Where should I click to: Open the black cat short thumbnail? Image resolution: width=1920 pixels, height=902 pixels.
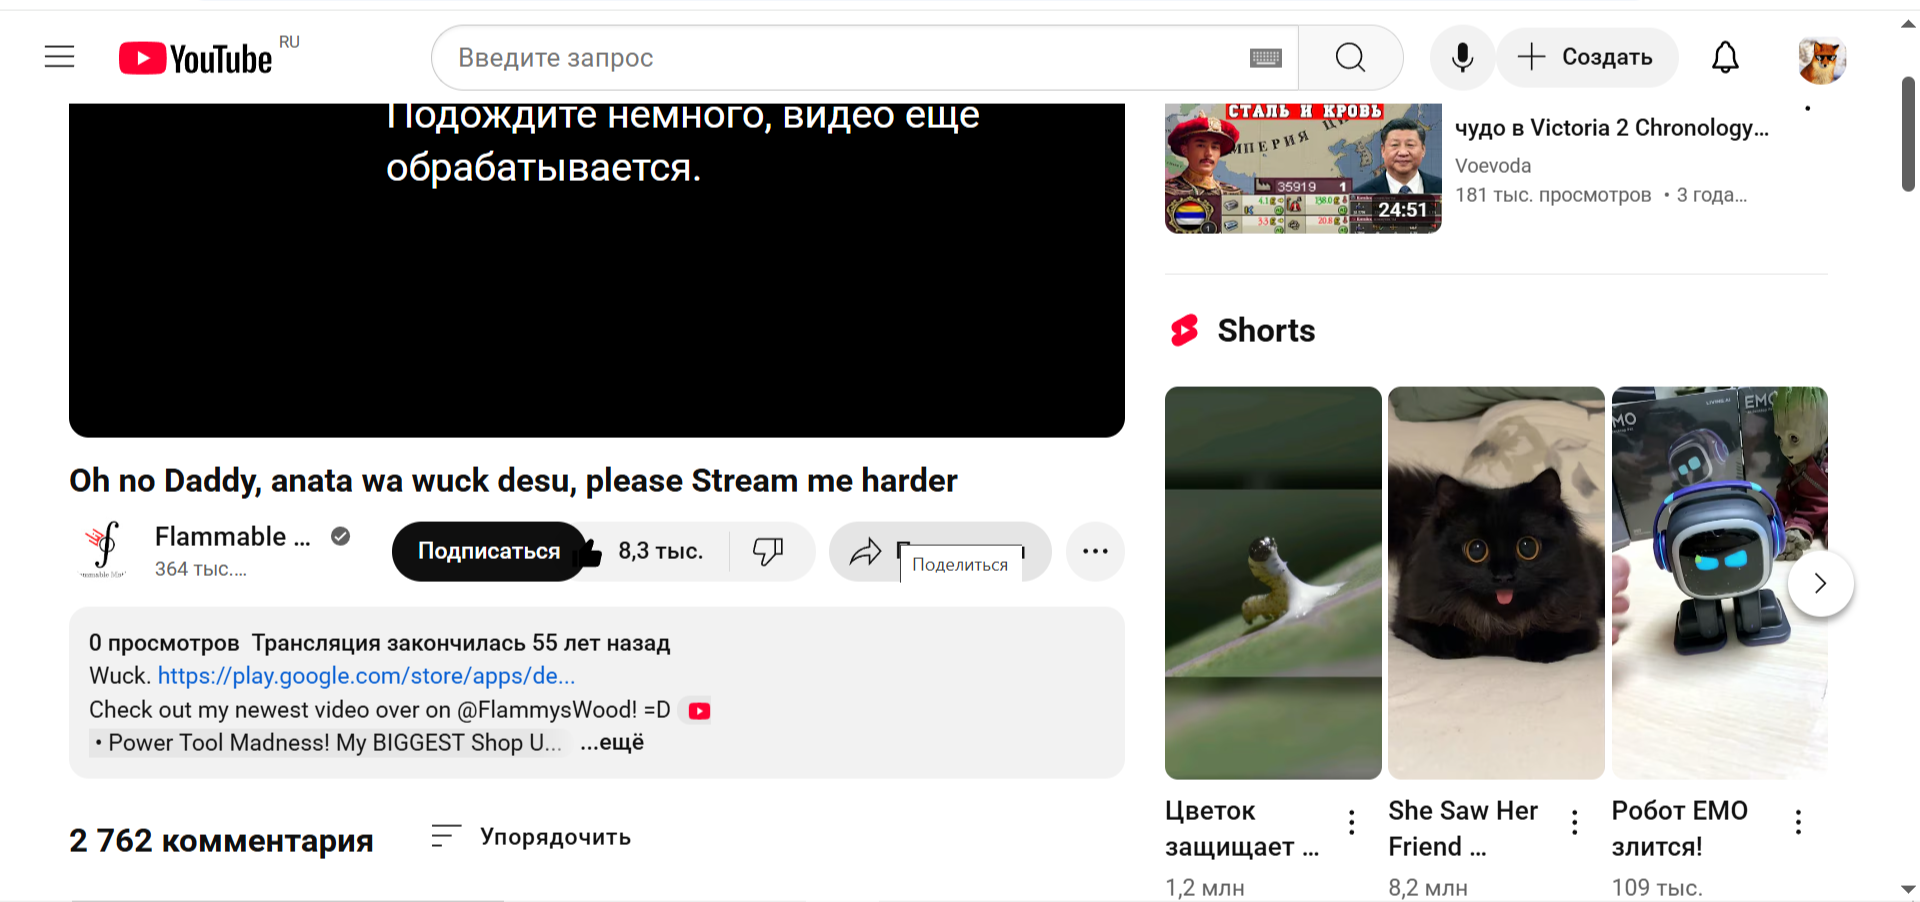tap(1496, 582)
